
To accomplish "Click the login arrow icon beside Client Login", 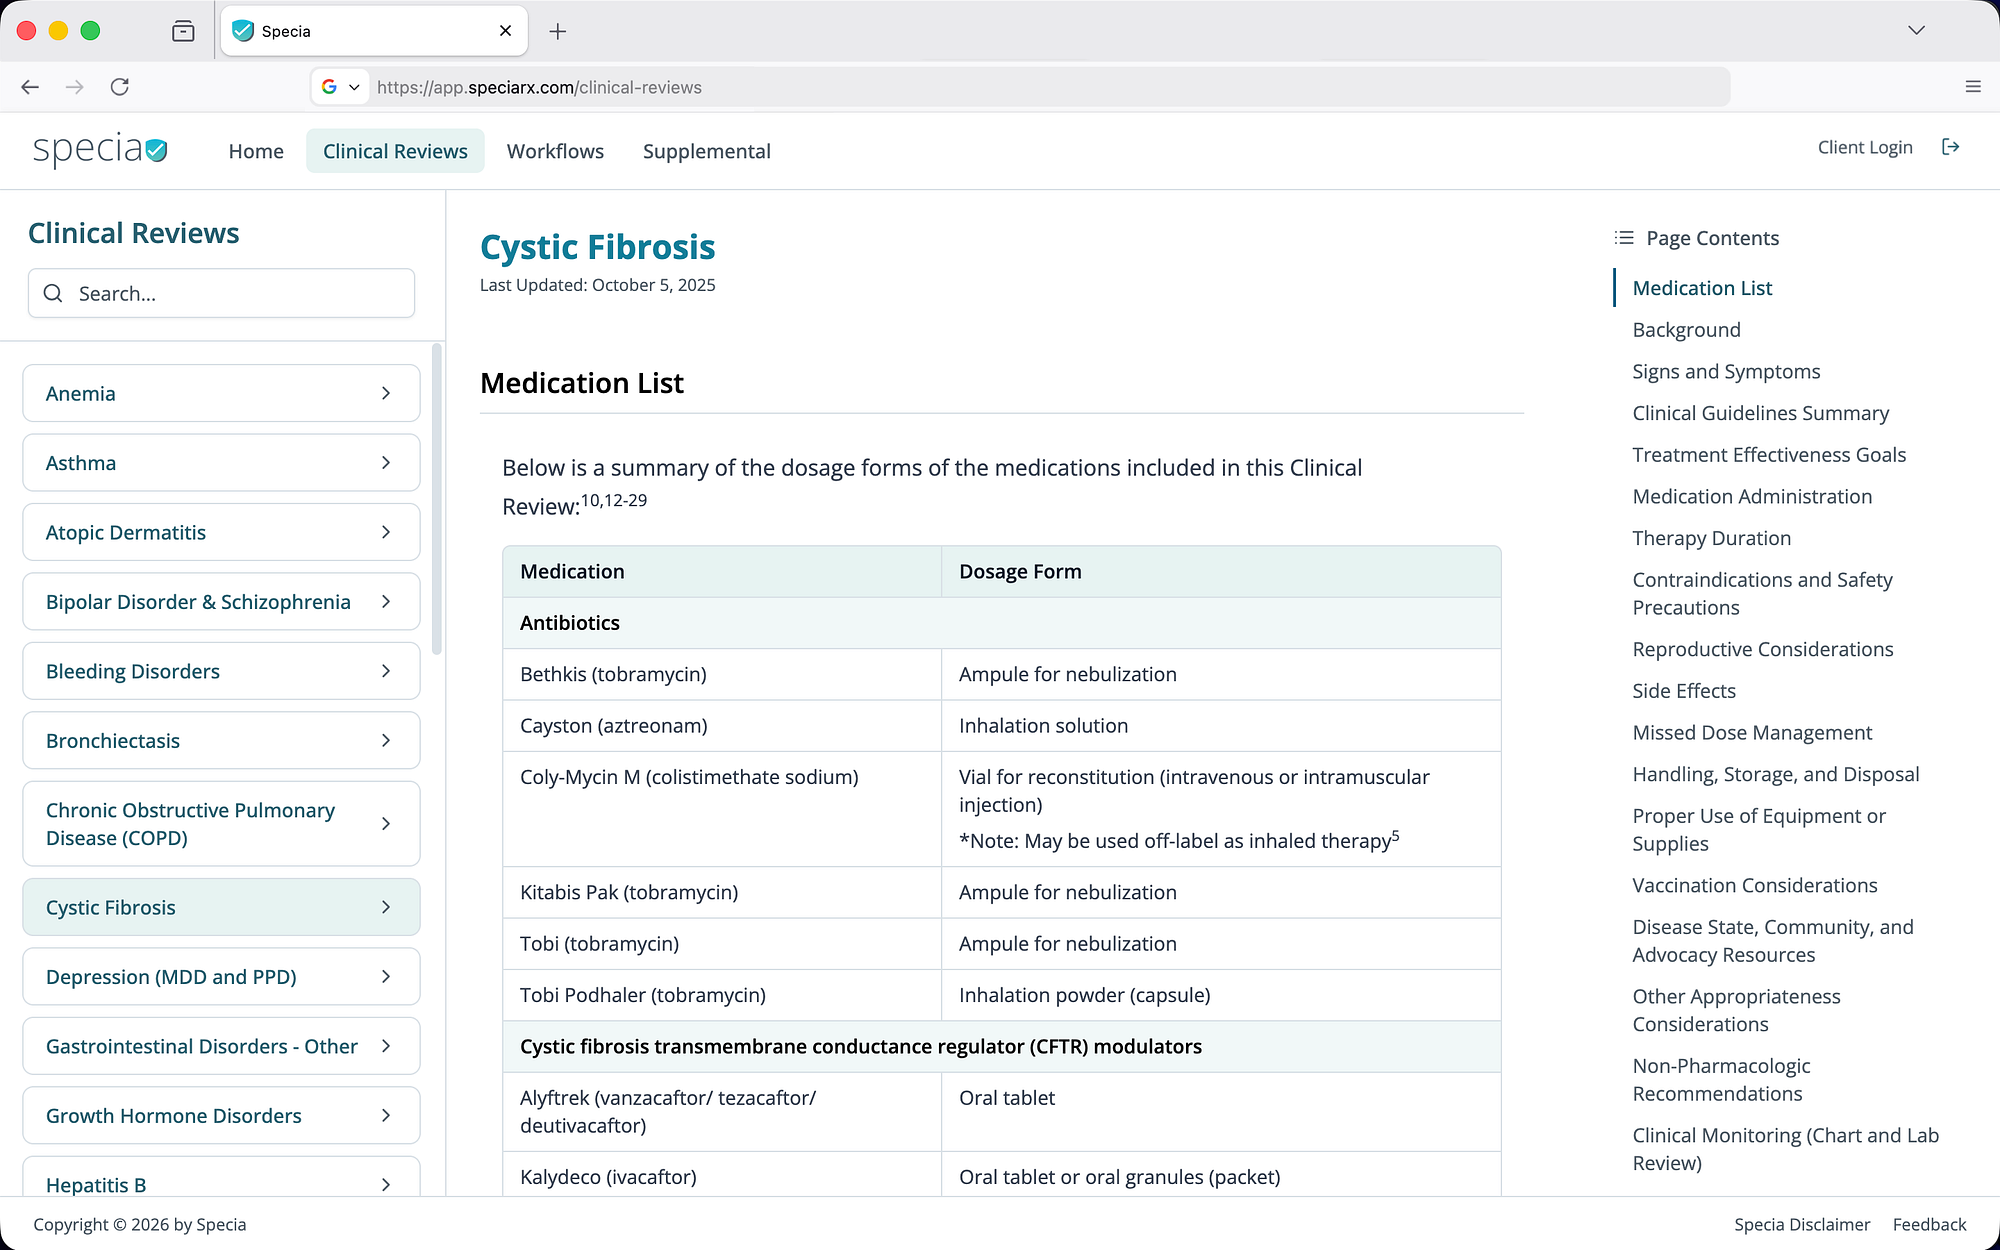I will pos(1950,147).
